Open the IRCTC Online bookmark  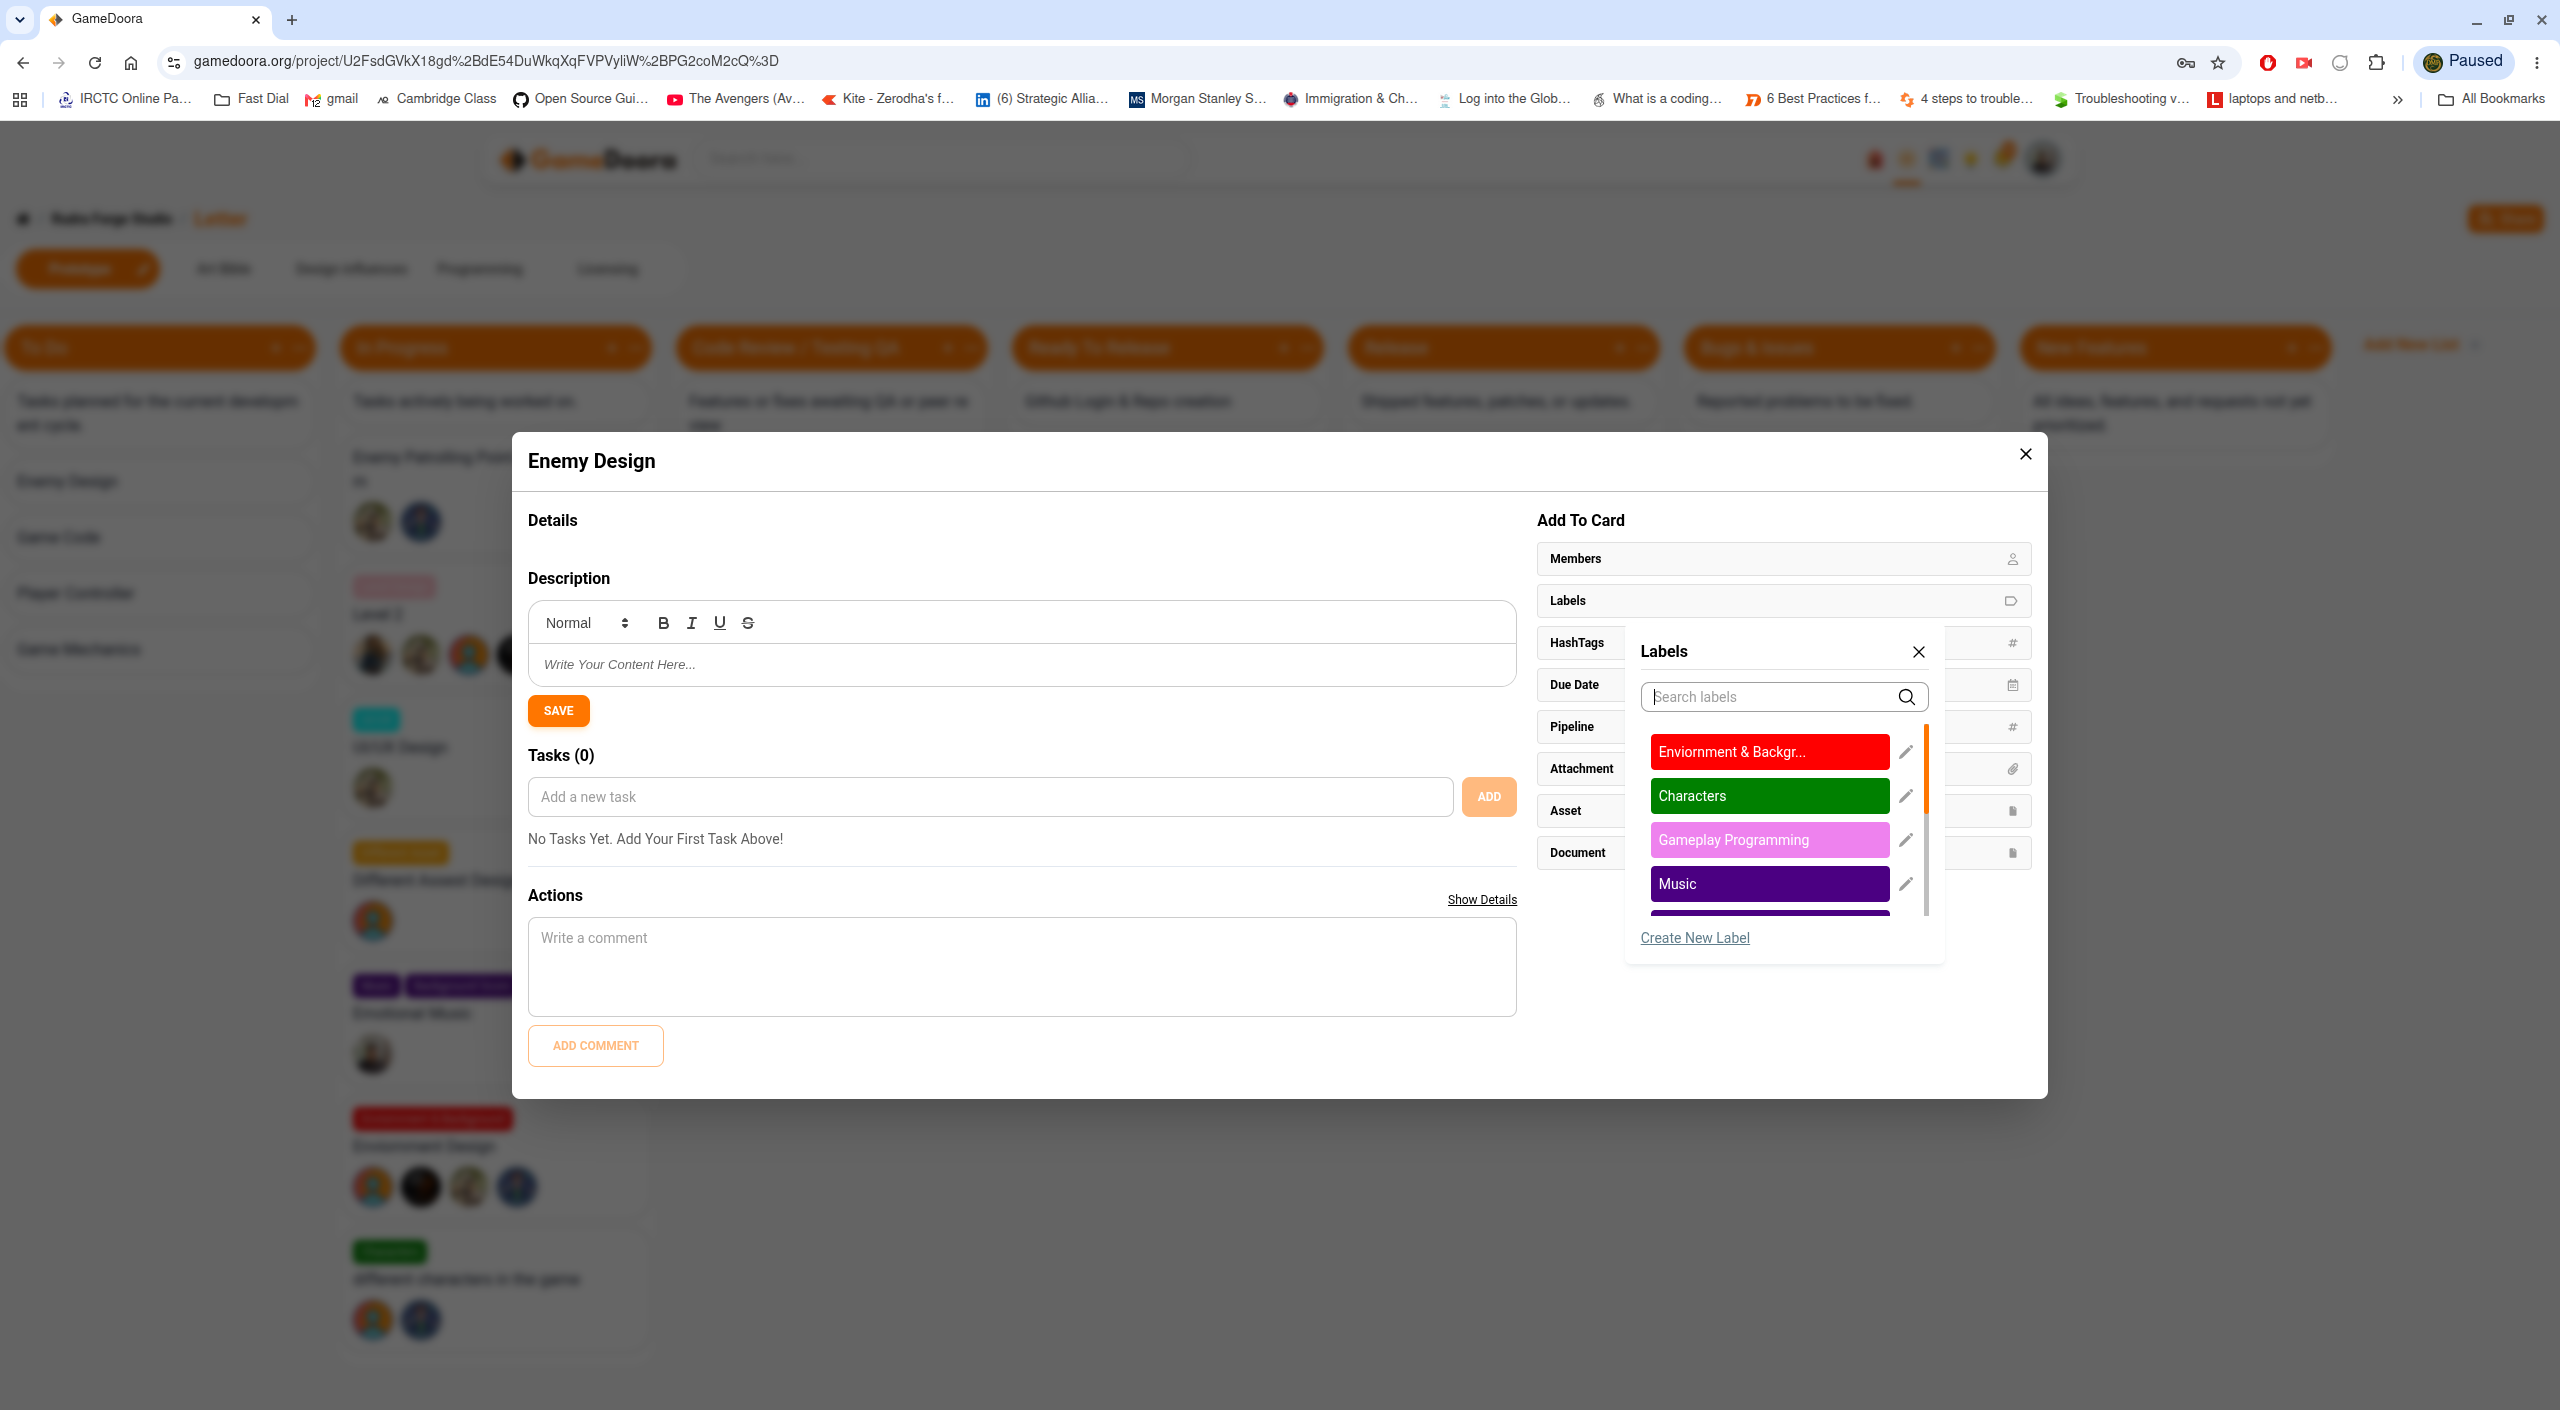pyautogui.click(x=125, y=99)
